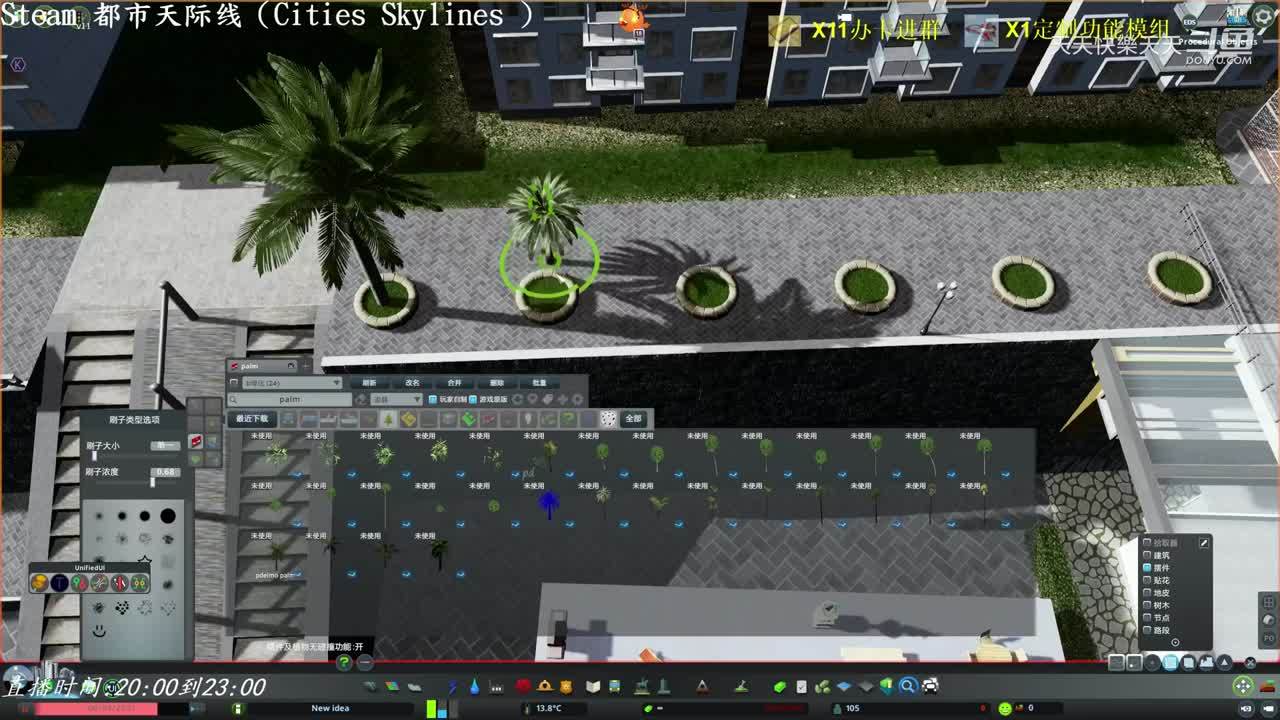
Task: Expand the asset list dropdown showing (24)
Action: click(x=291, y=383)
